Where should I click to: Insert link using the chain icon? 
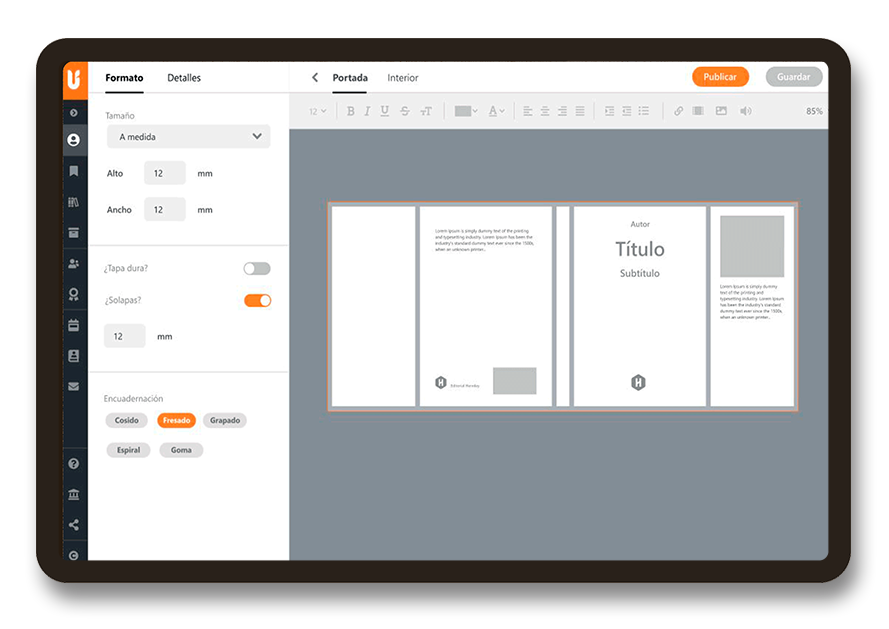[x=678, y=111]
